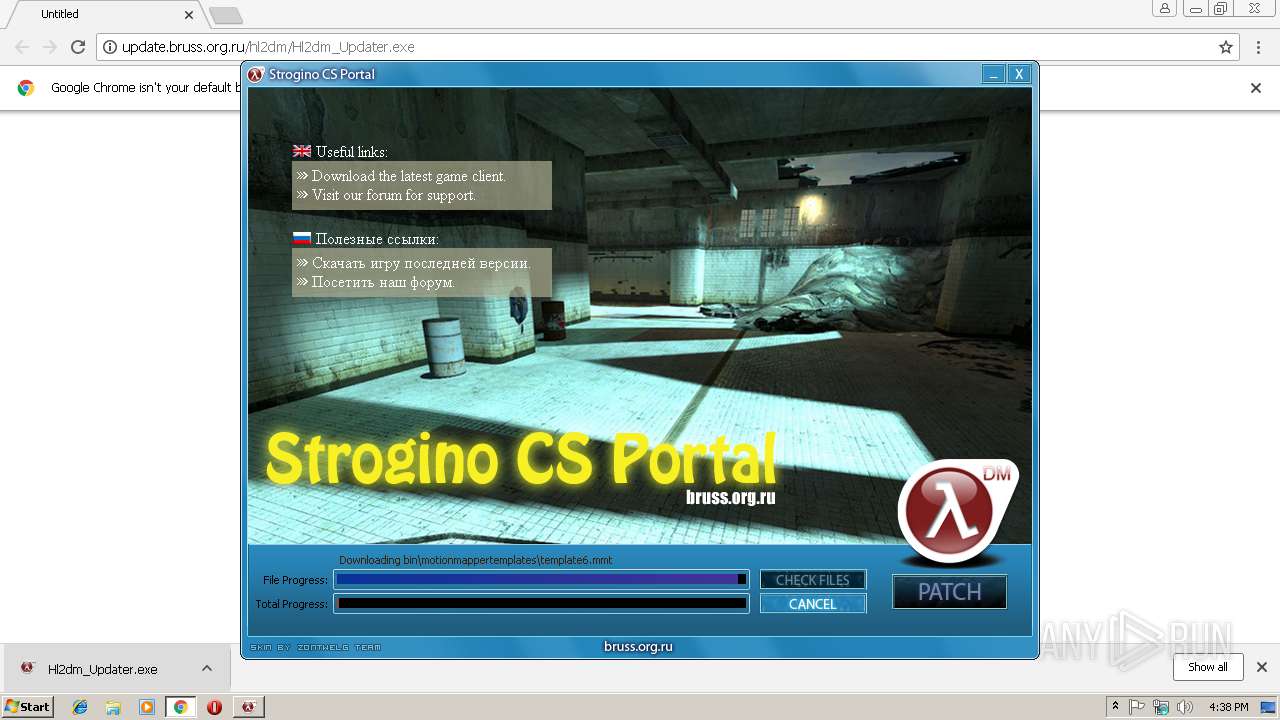Image resolution: width=1280 pixels, height=720 pixels.
Task: Click Action Center flag tray icon
Action: [1137, 707]
